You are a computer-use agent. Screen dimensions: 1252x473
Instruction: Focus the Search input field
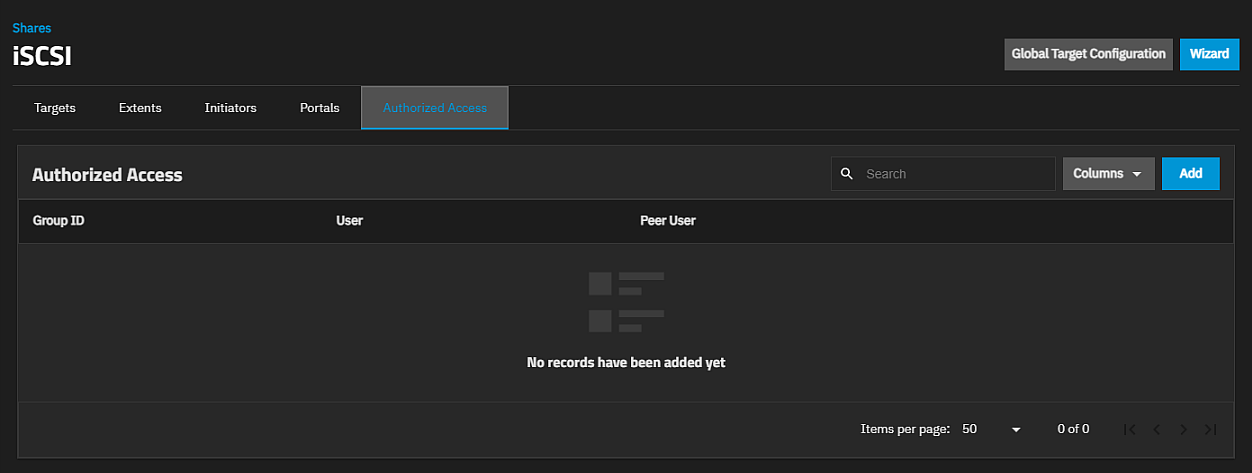click(x=955, y=174)
